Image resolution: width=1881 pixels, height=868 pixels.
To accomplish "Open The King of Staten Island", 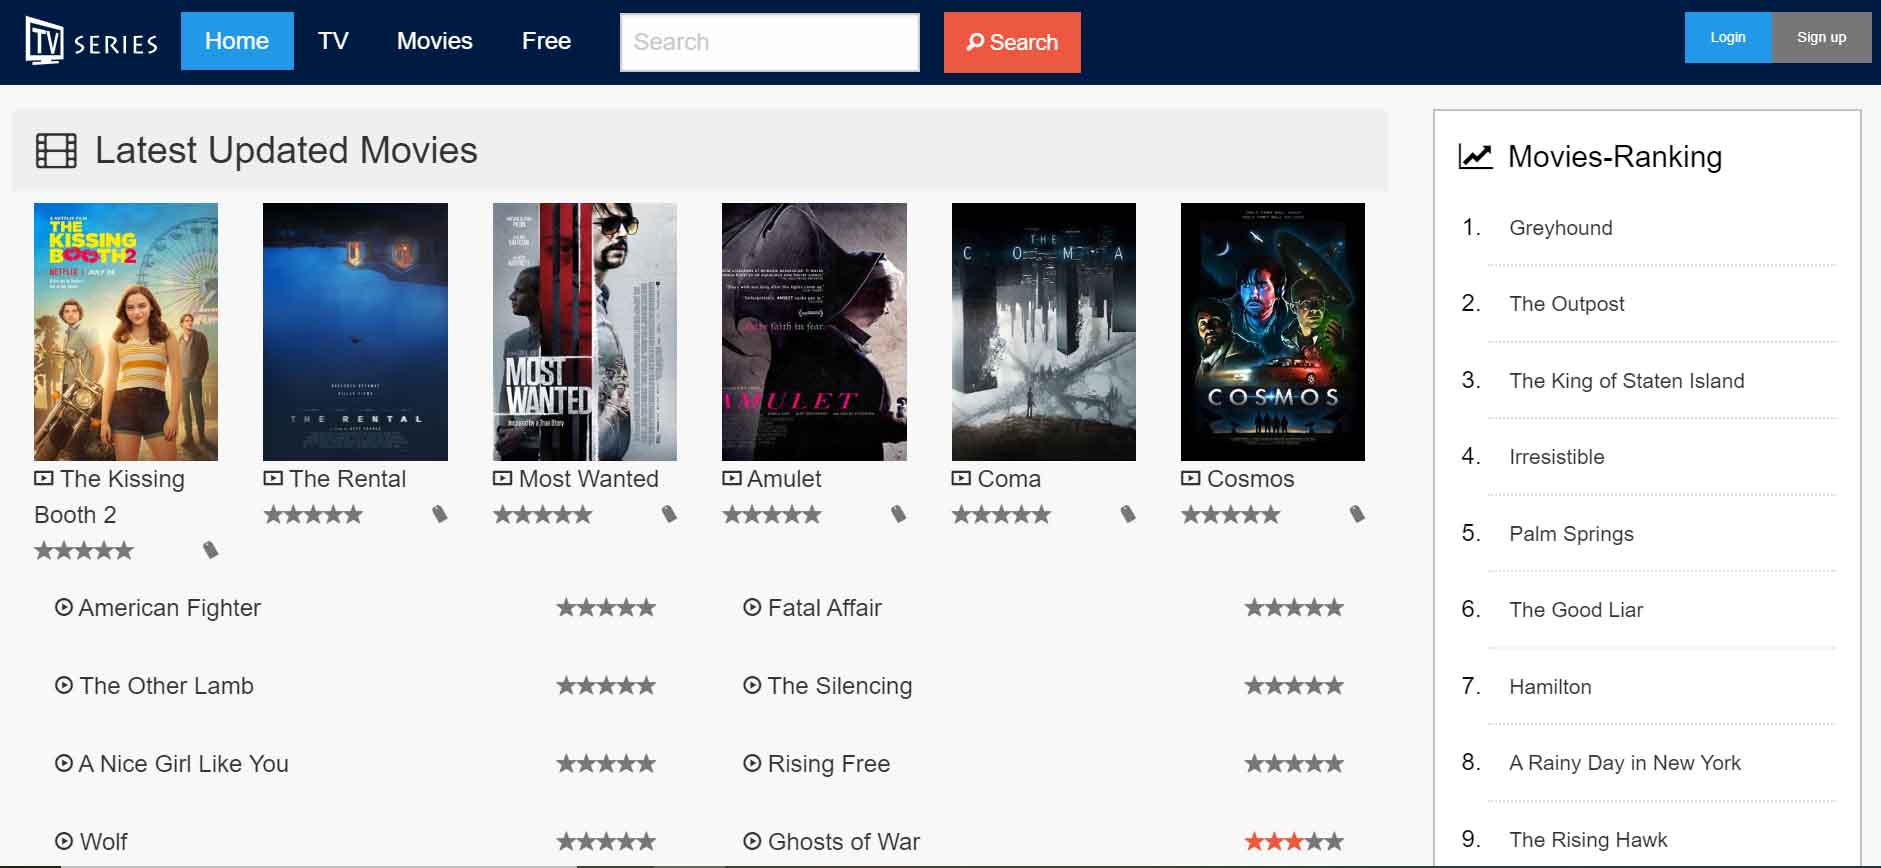I will (1627, 381).
